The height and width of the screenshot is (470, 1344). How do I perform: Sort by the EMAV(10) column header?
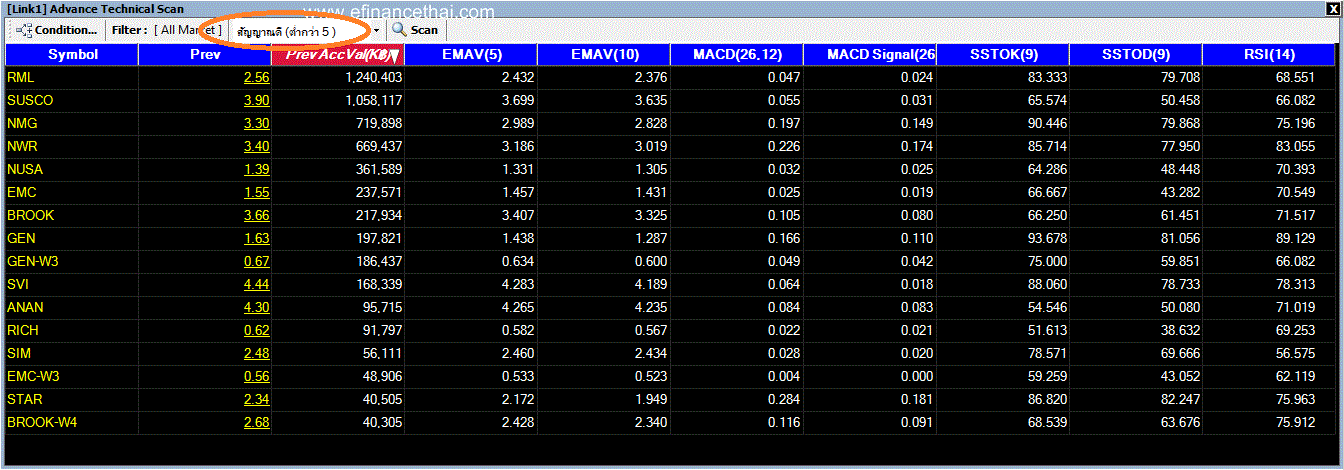click(604, 55)
